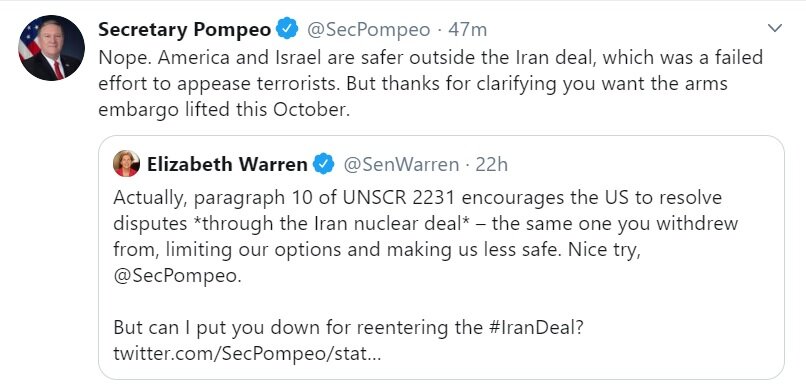
Task: Open the @SecPompeo handle link
Action: [x=369, y=30]
